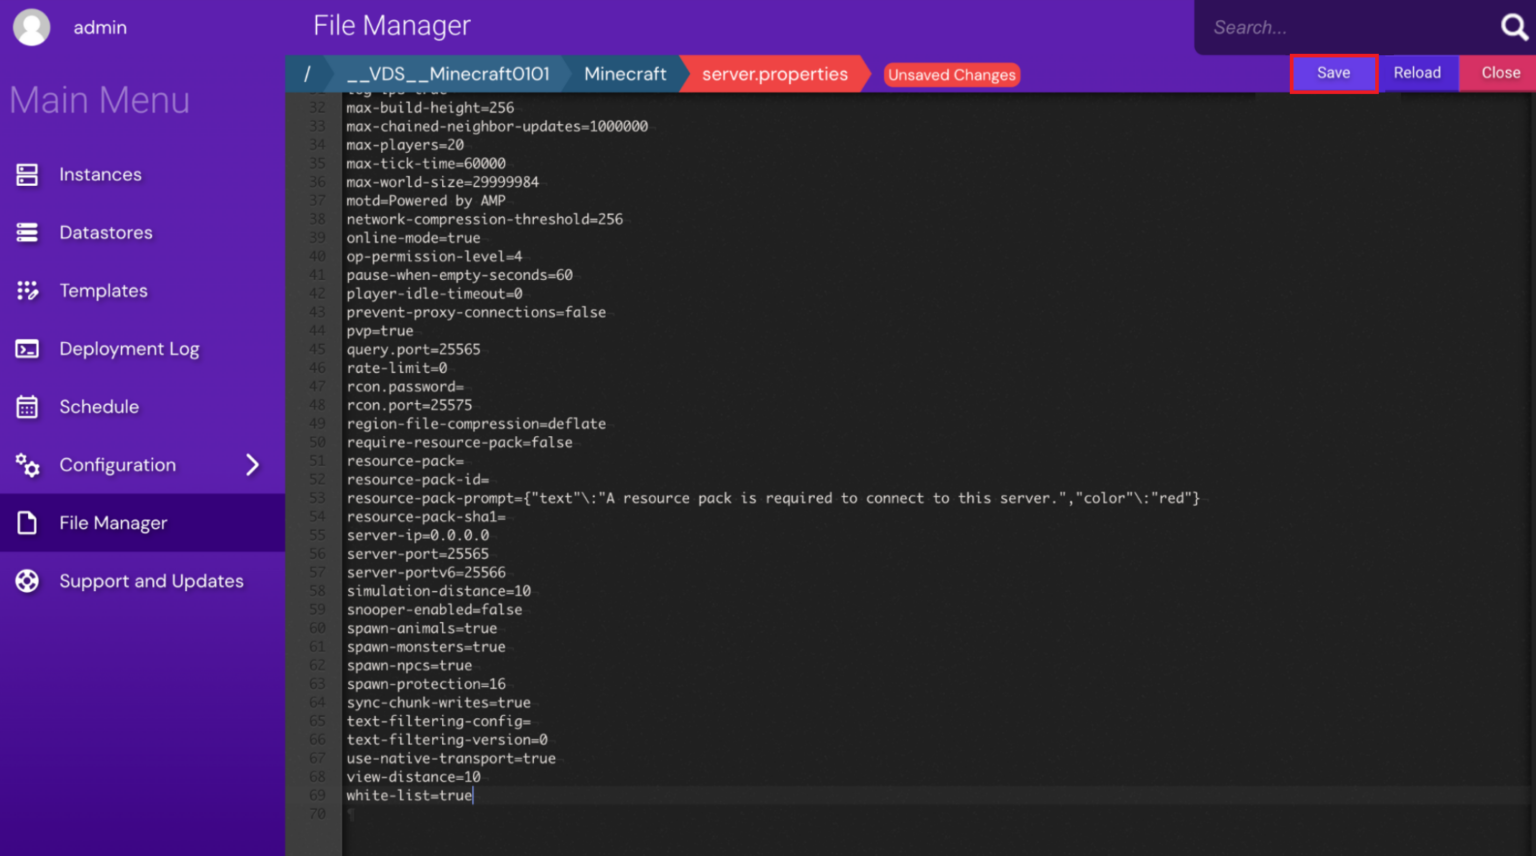Select the File Manager document icon

click(x=27, y=522)
